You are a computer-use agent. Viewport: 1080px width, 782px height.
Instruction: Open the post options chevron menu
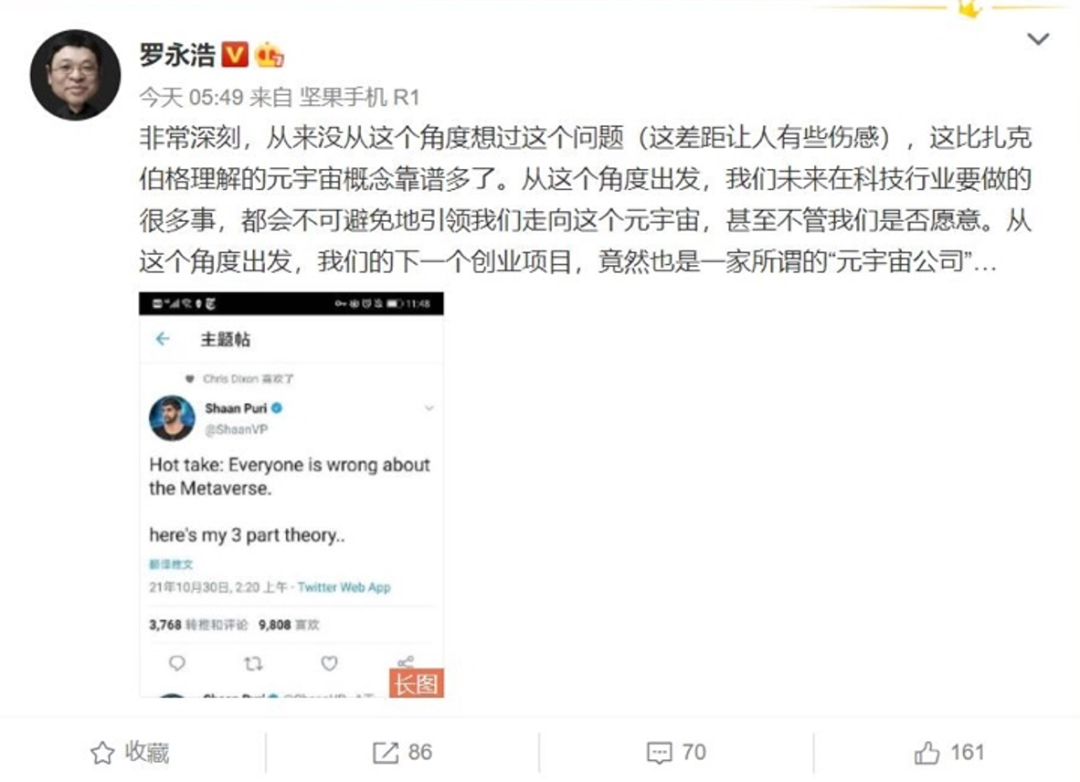click(x=1038, y=39)
